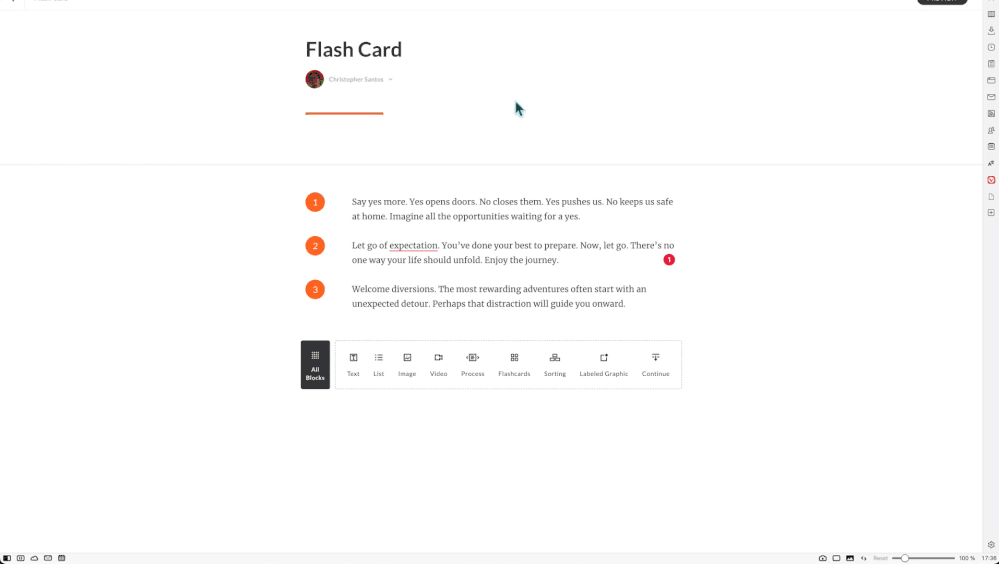Open the All Blocks library

[315, 364]
